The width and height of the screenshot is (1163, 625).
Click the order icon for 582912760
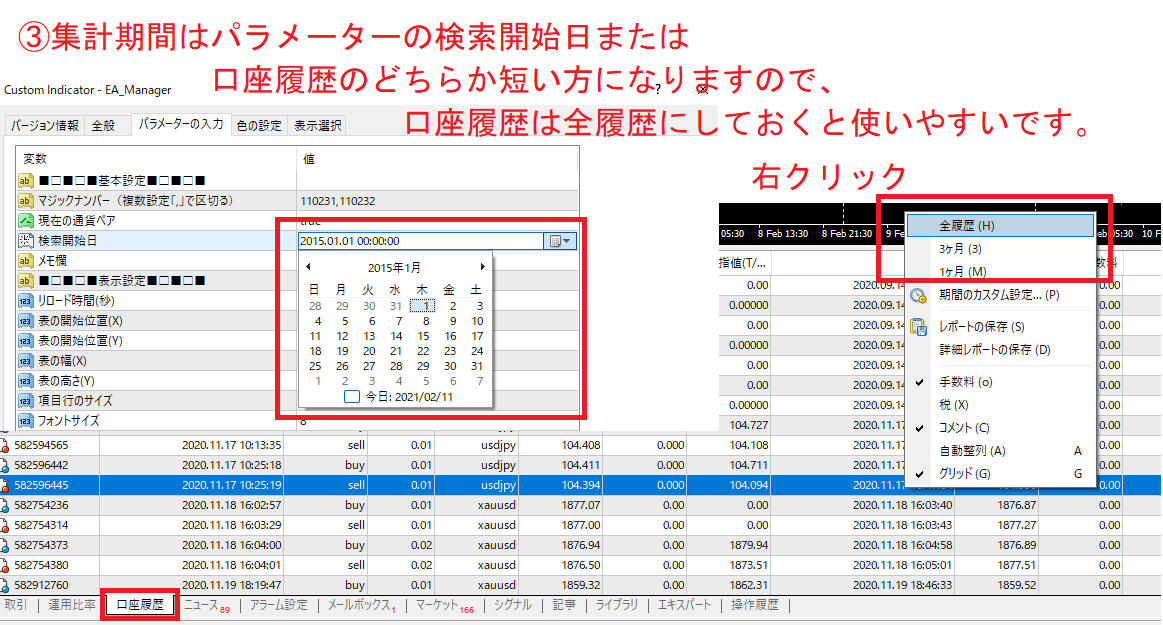(4, 585)
